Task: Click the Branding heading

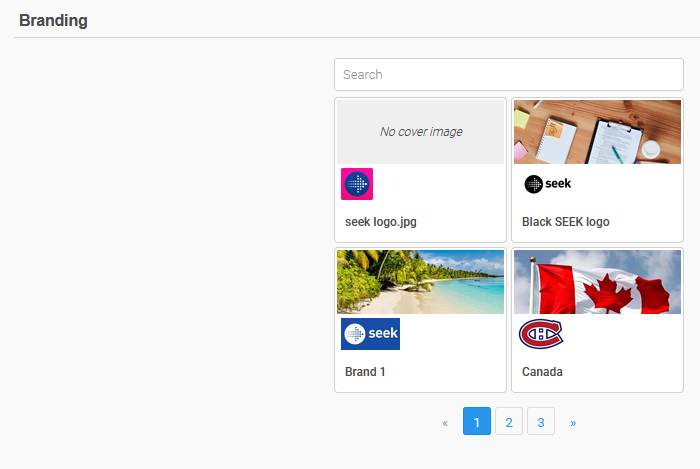Action: point(53,21)
